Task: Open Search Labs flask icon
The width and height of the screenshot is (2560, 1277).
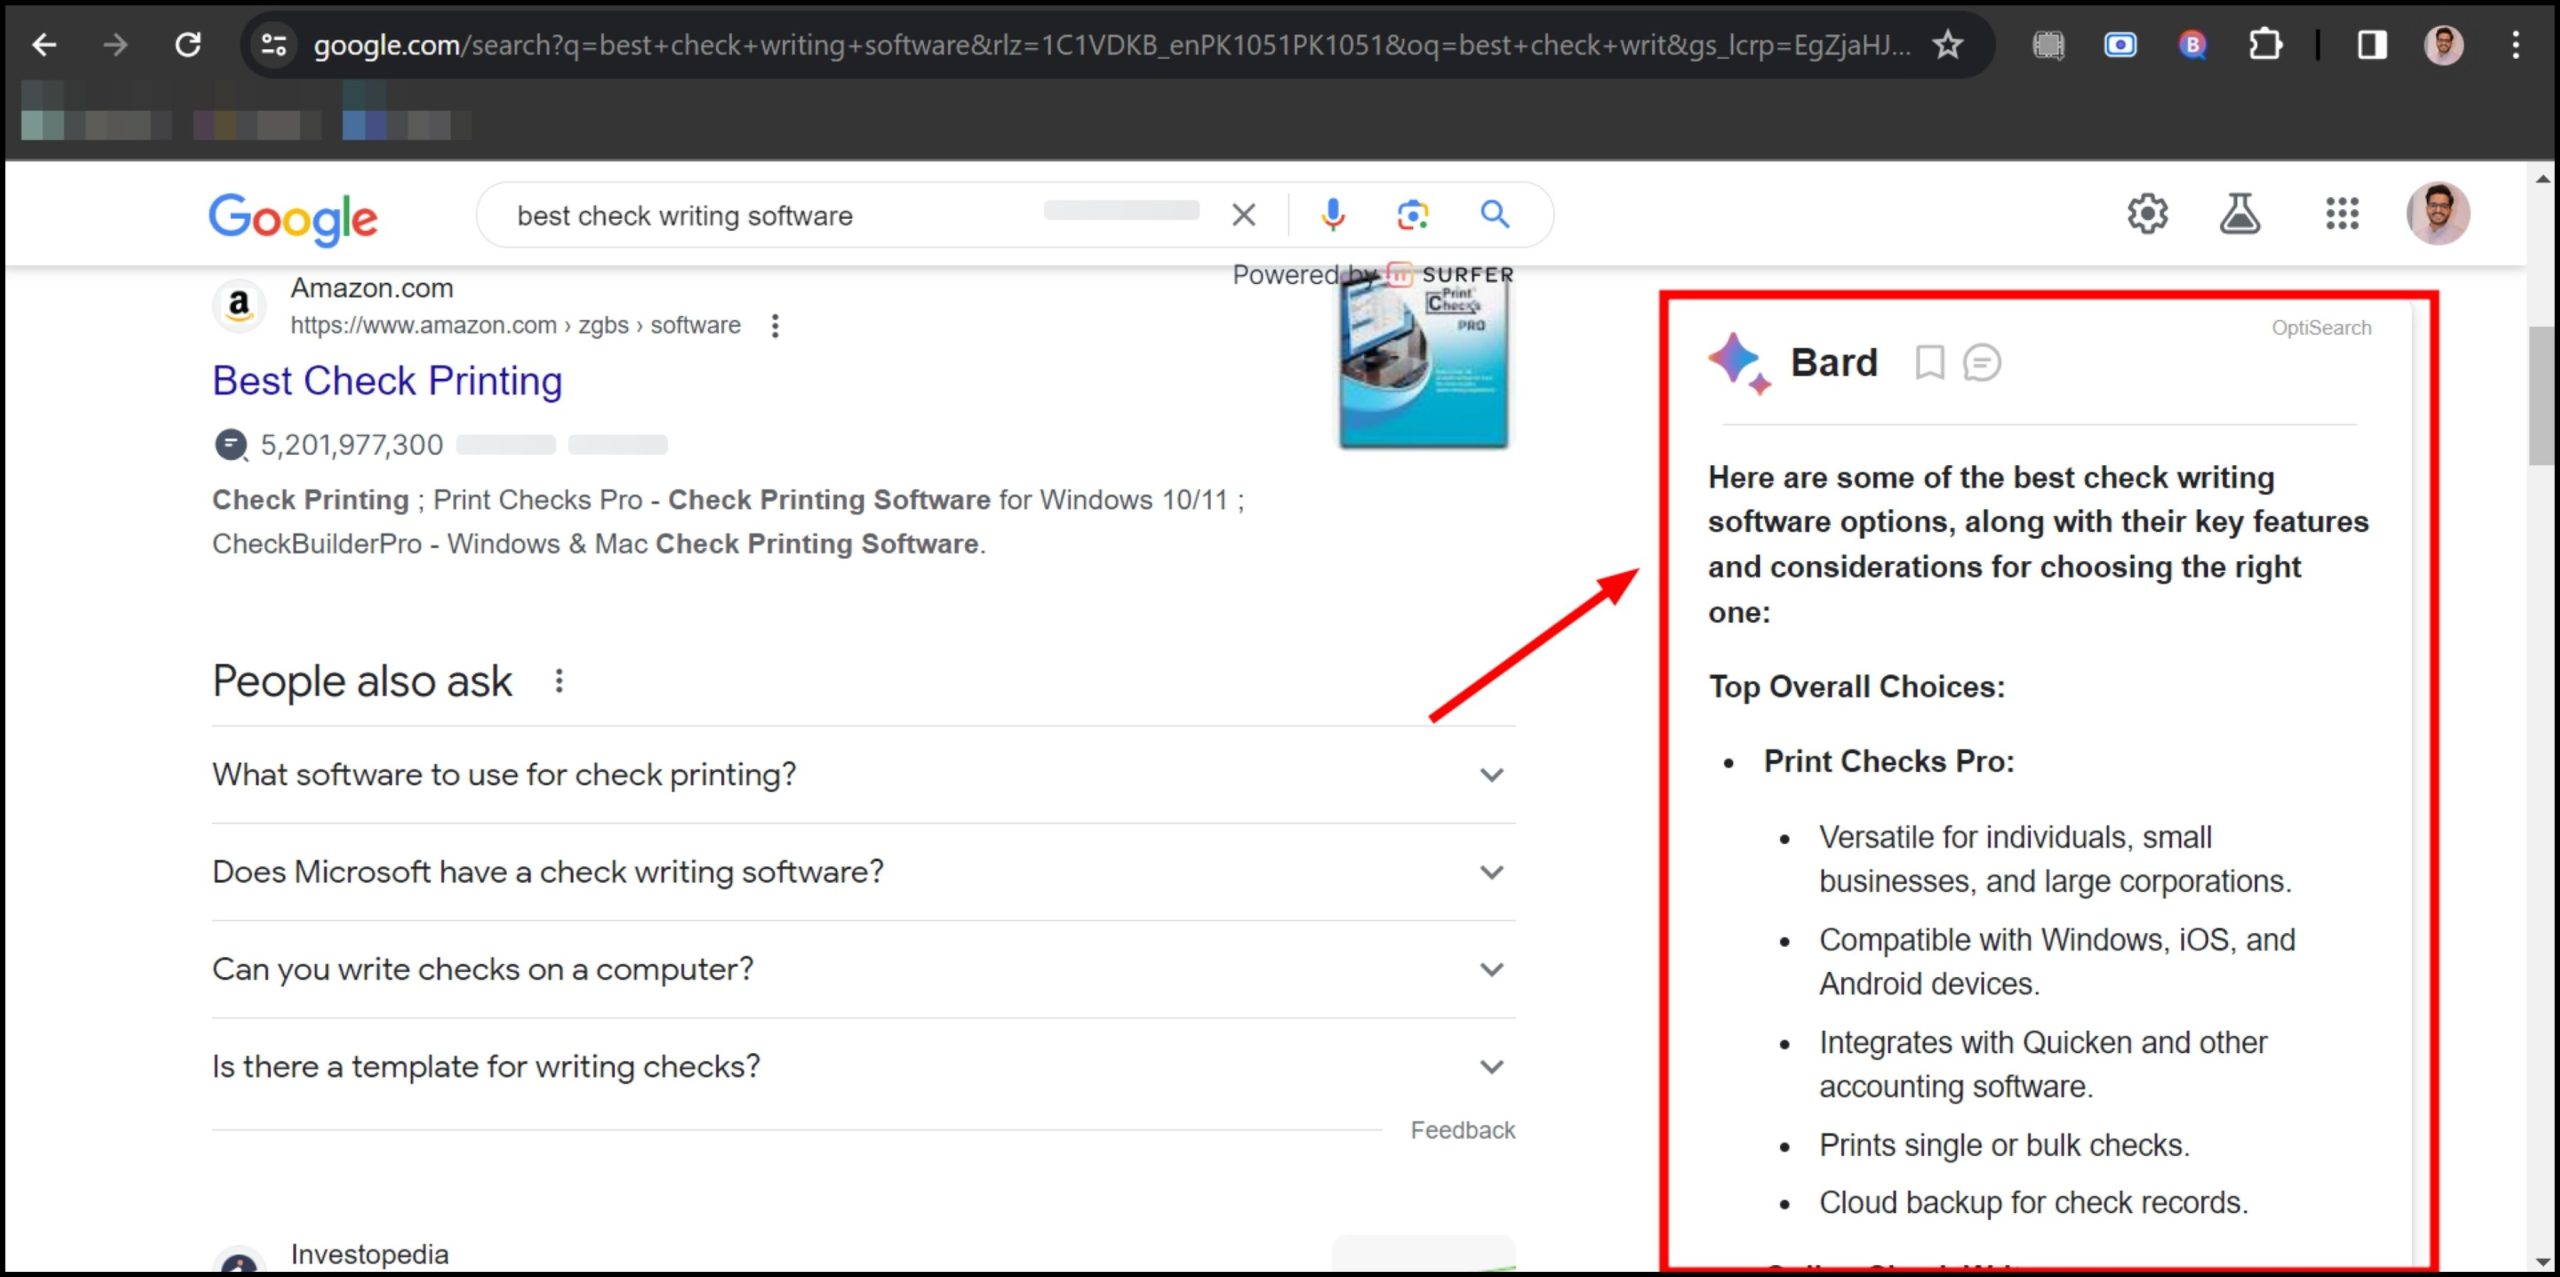Action: 2239,214
